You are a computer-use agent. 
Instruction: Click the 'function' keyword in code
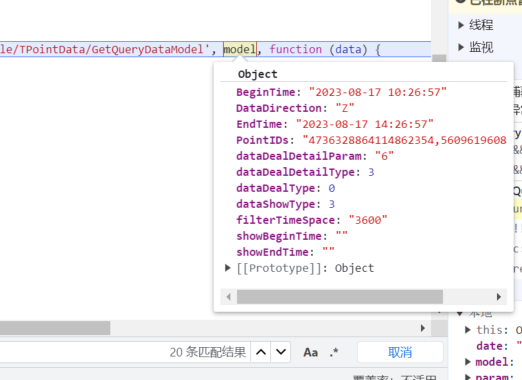296,49
